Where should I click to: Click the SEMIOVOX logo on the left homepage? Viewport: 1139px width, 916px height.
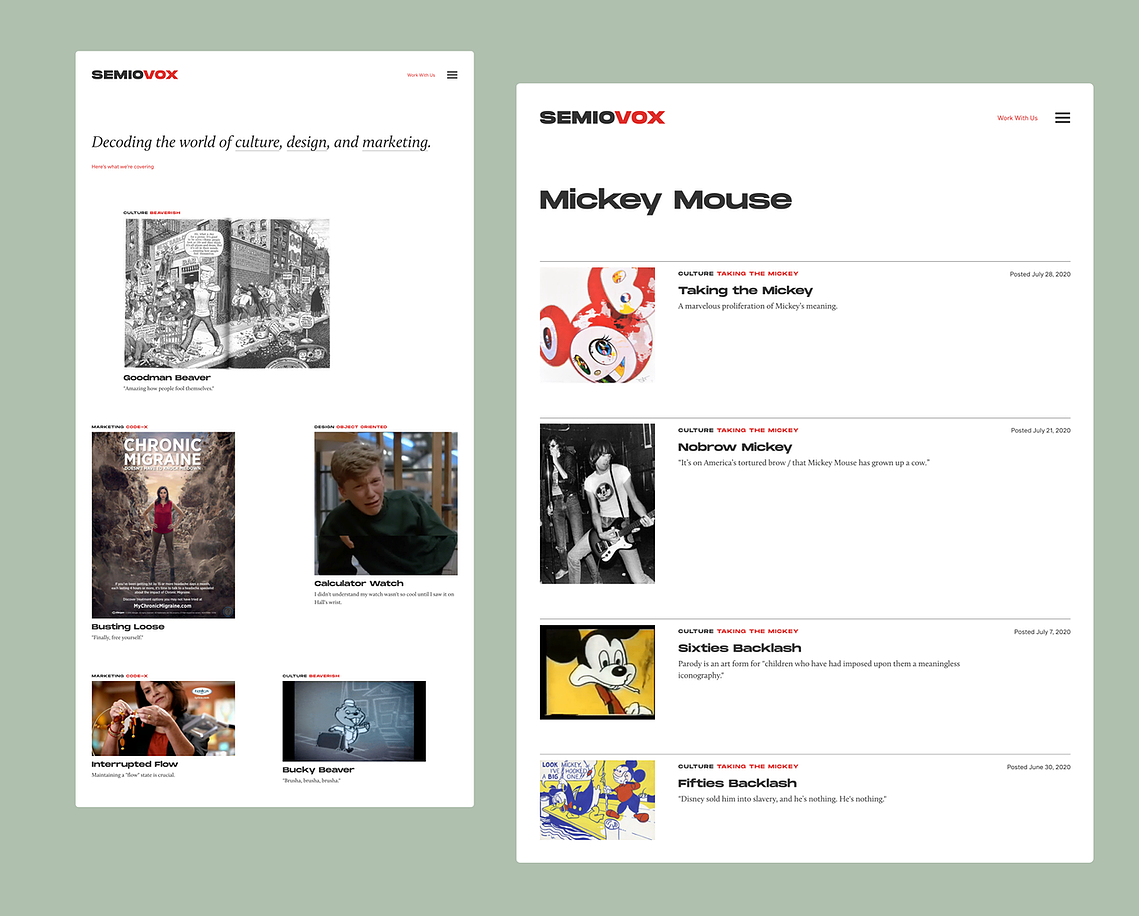[134, 75]
